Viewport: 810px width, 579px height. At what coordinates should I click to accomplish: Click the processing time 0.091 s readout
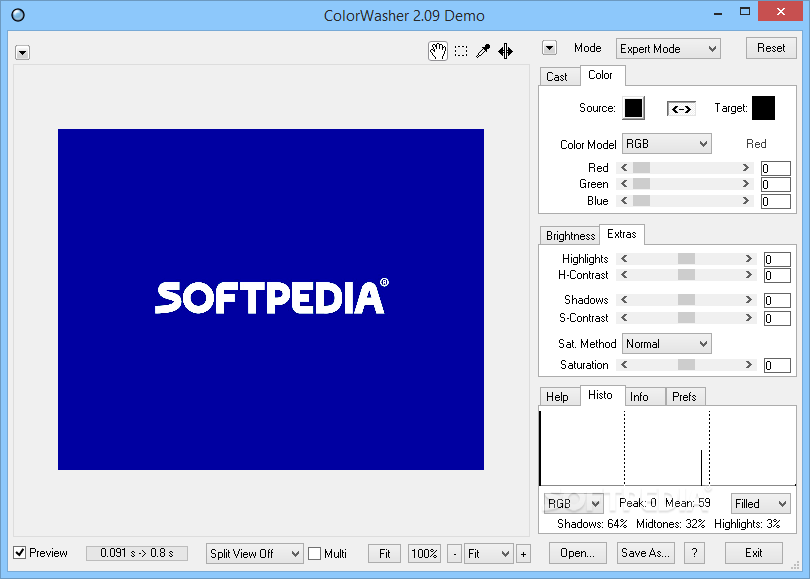point(137,553)
